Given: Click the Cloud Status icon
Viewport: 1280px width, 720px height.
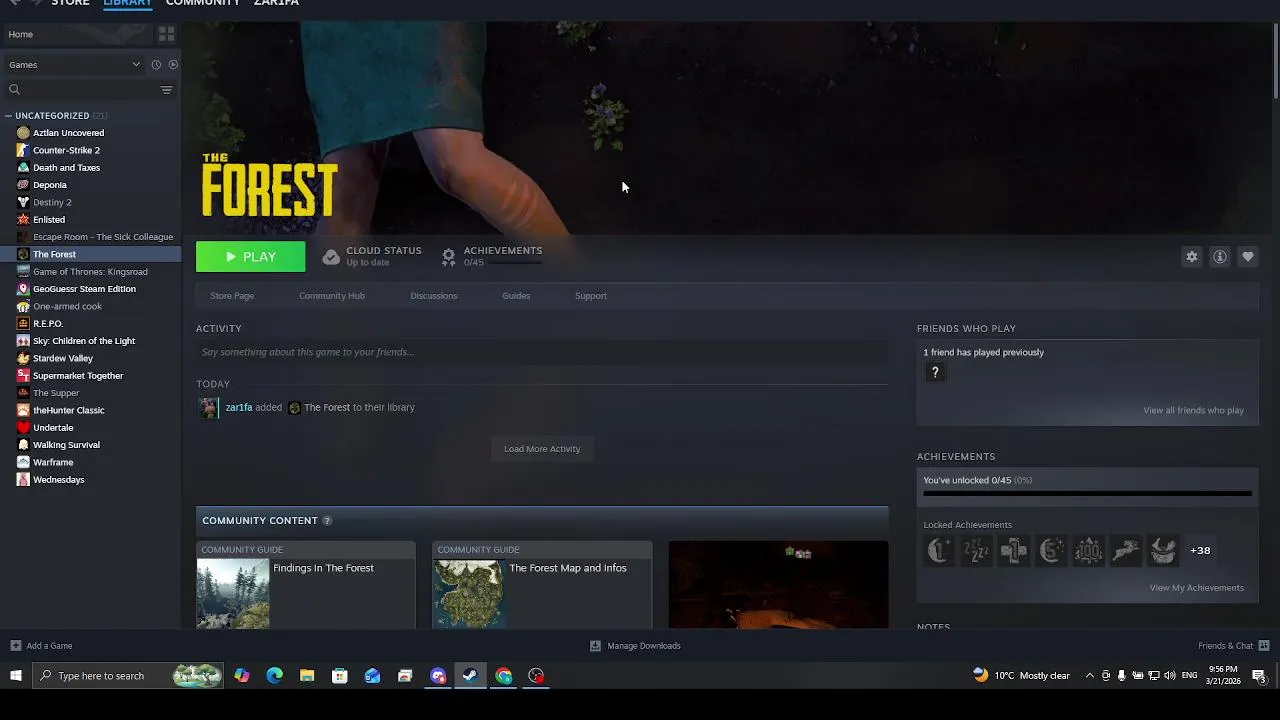Looking at the screenshot, I should [331, 257].
